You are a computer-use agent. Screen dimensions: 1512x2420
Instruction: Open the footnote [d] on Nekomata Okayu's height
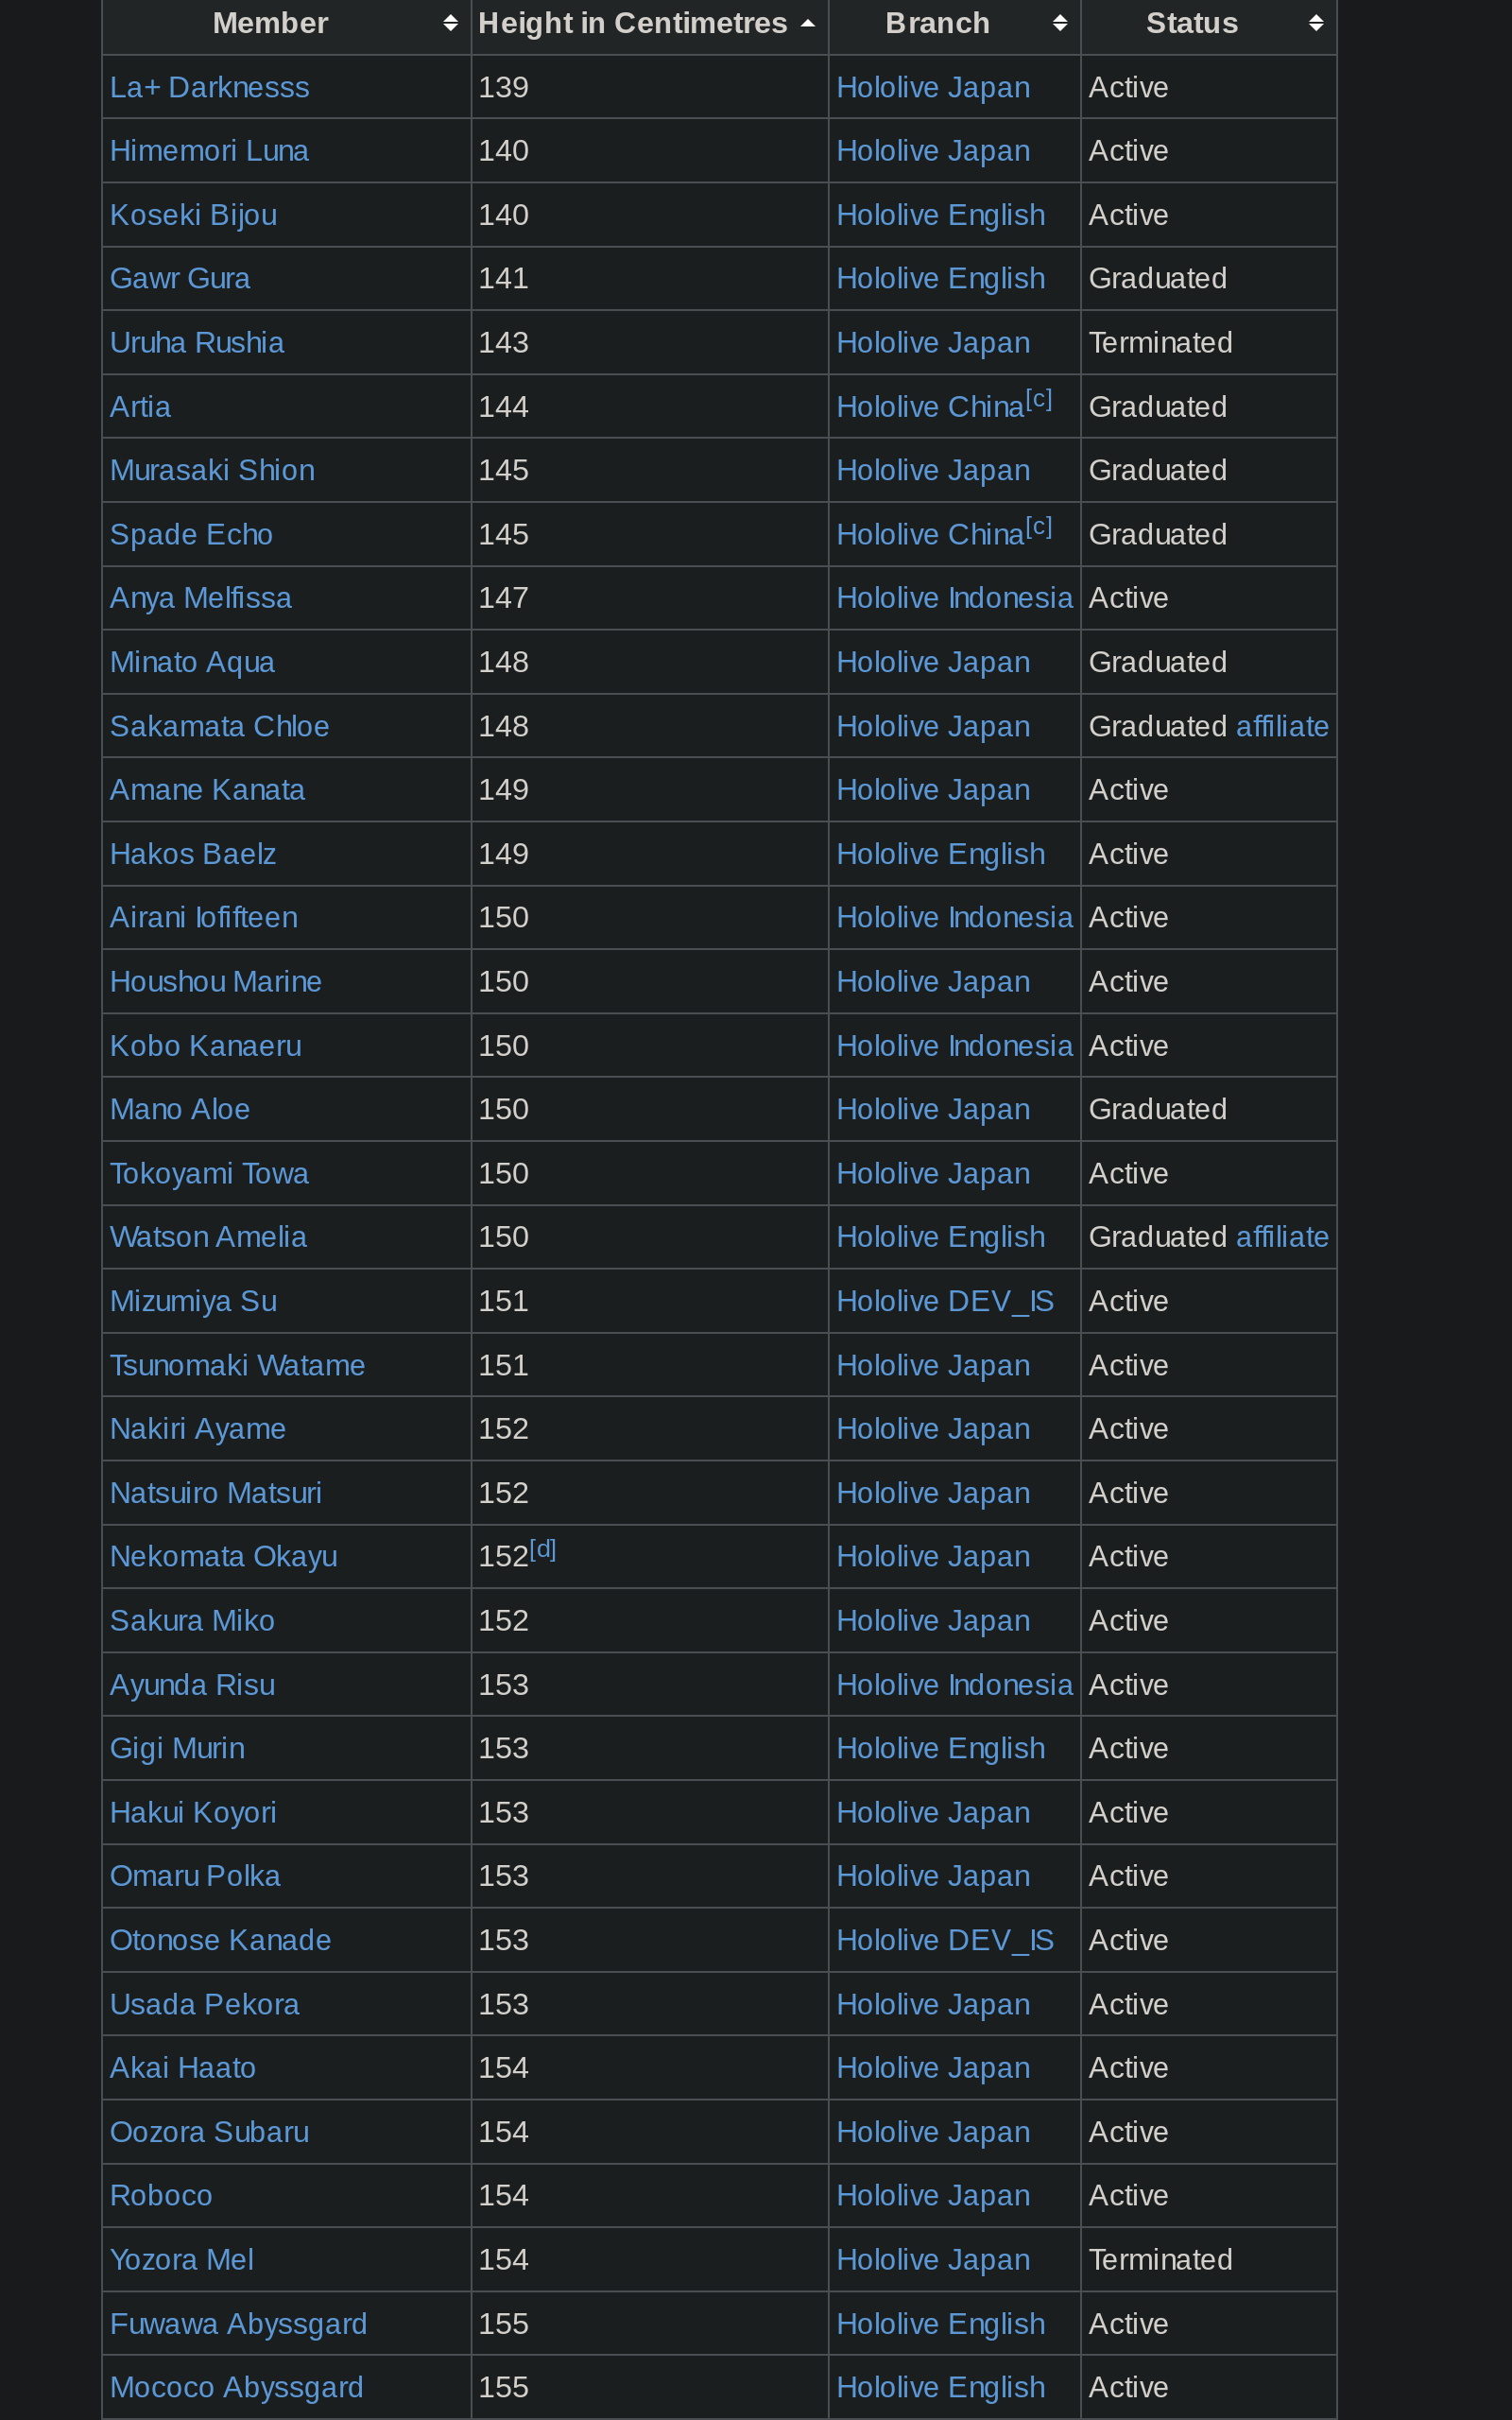(542, 1549)
